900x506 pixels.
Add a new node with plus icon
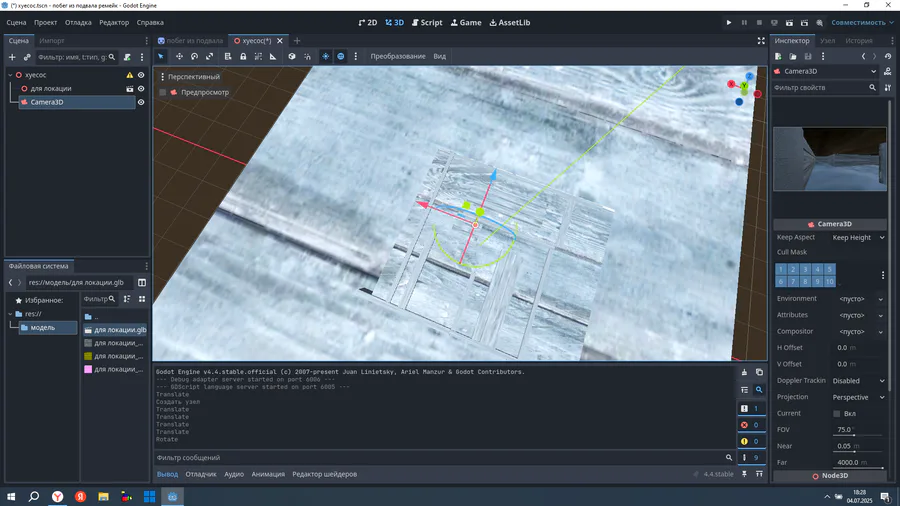click(12, 57)
